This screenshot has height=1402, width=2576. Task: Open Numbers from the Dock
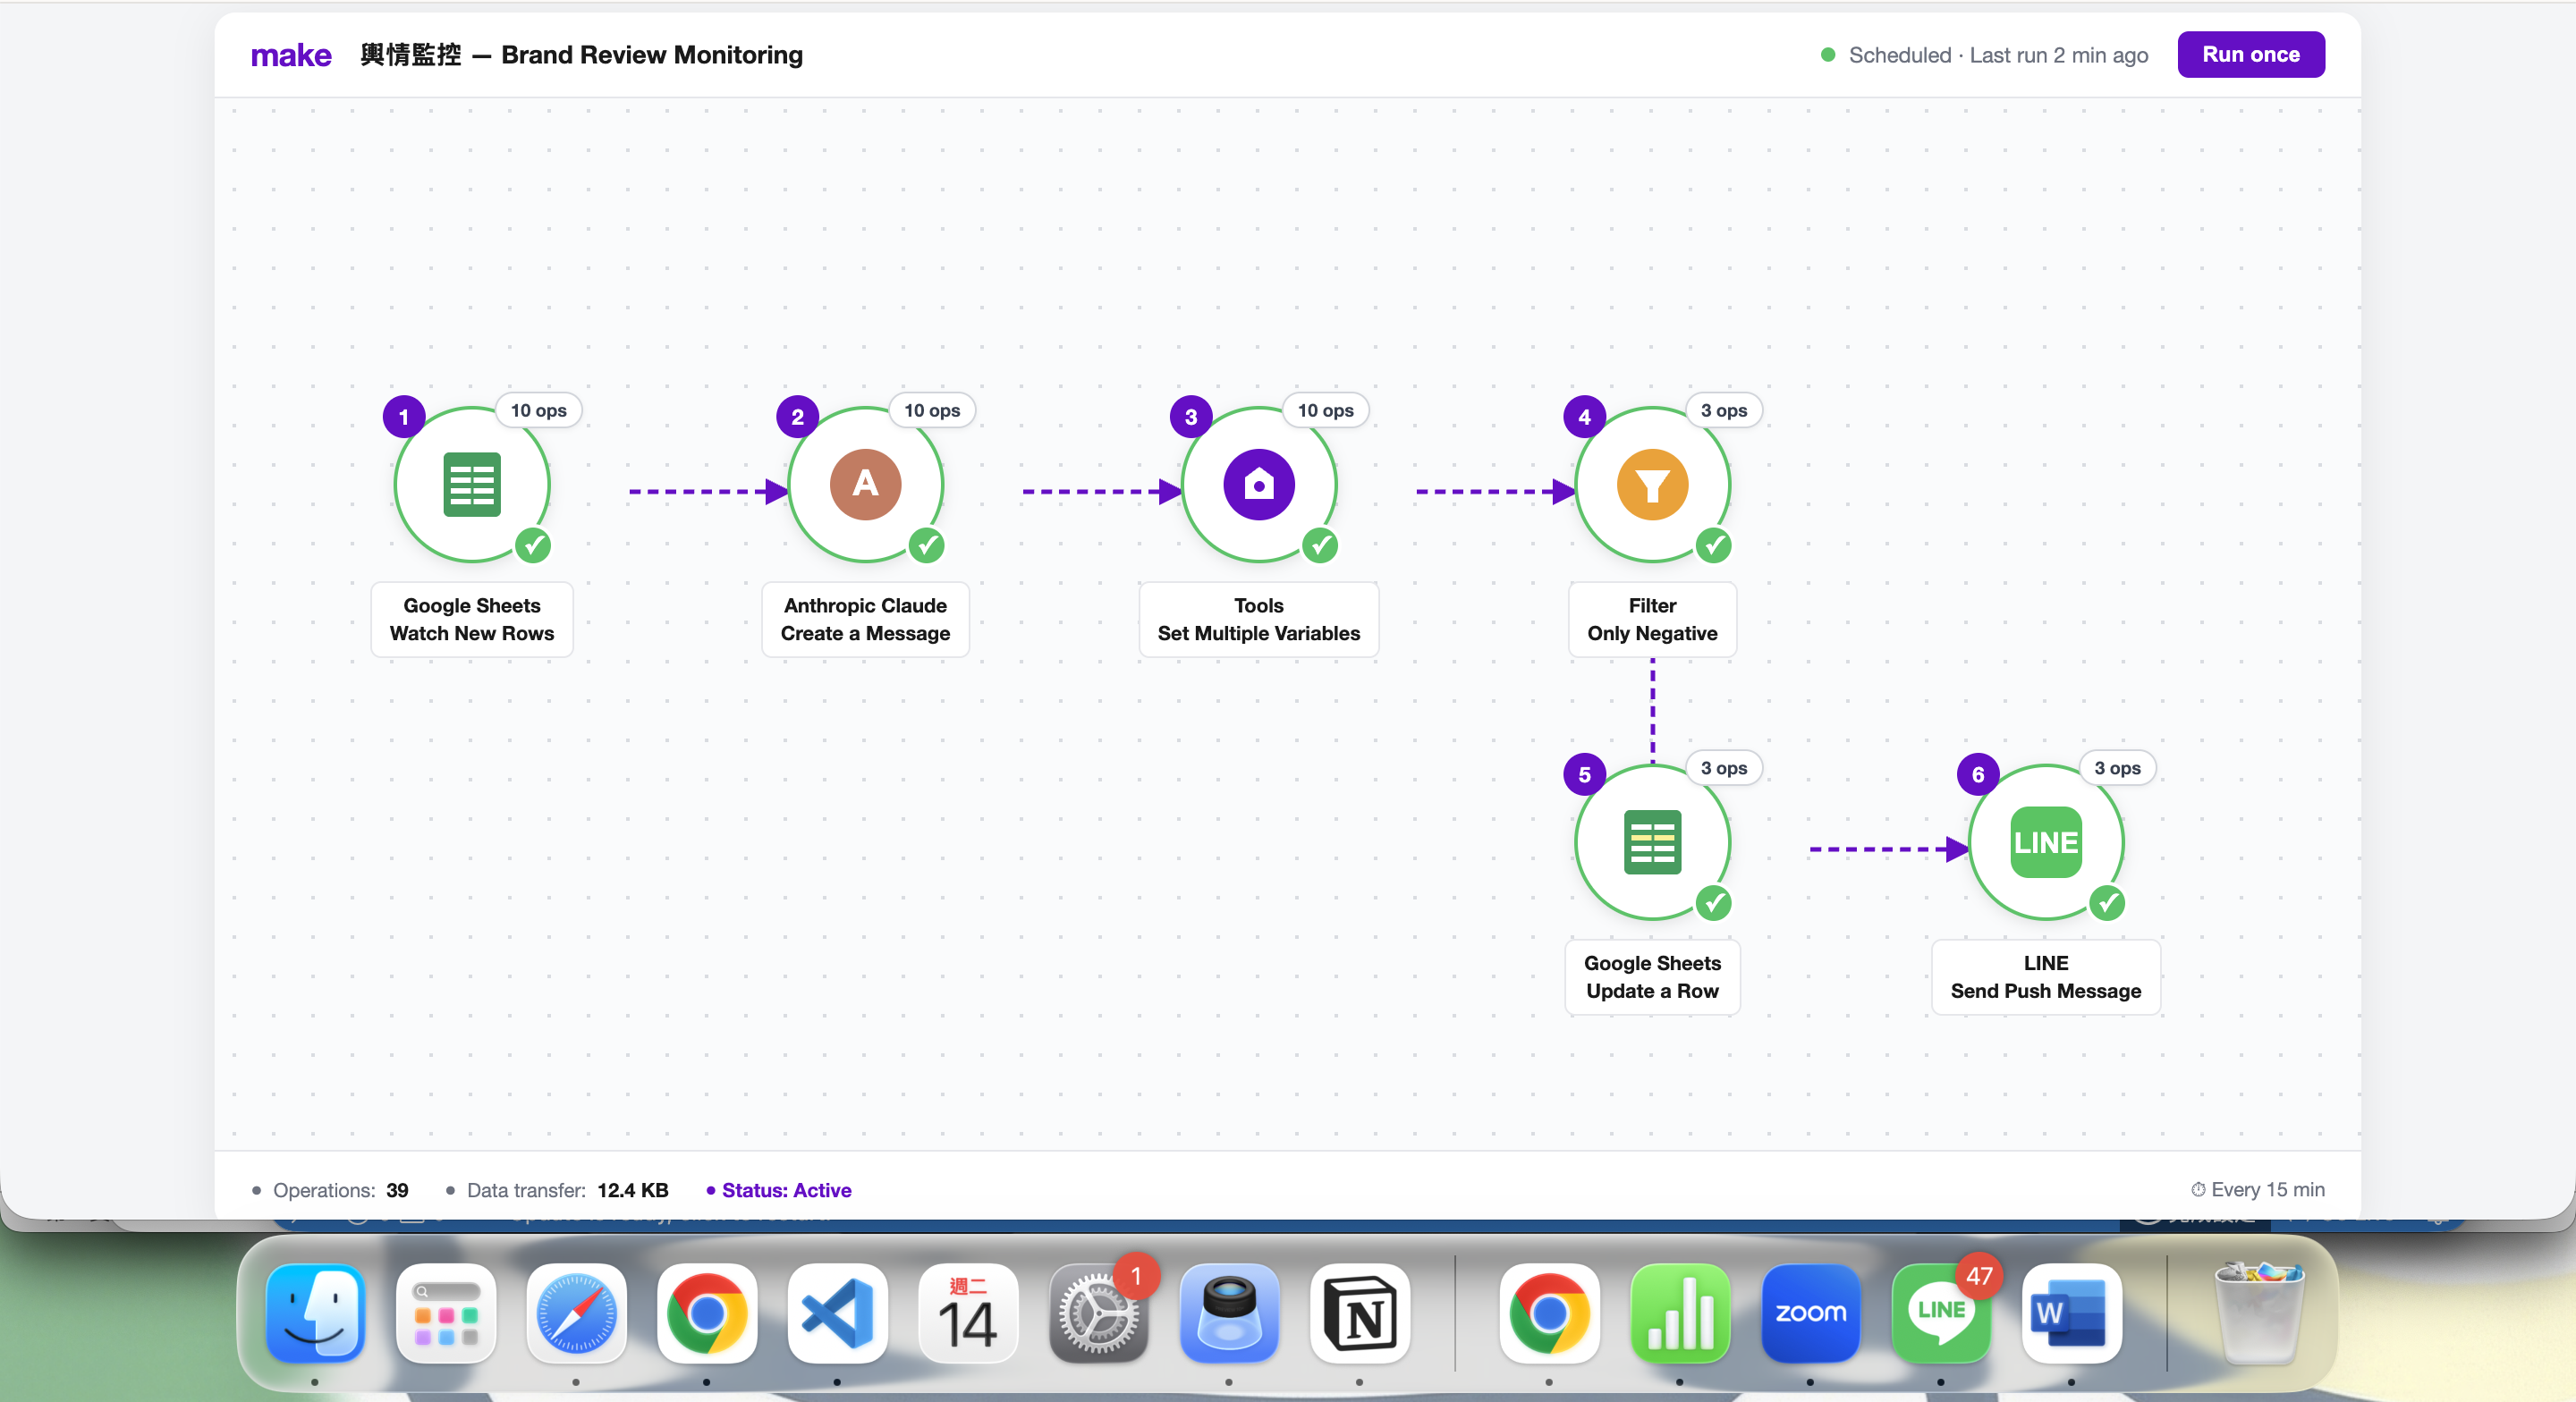pos(1680,1313)
